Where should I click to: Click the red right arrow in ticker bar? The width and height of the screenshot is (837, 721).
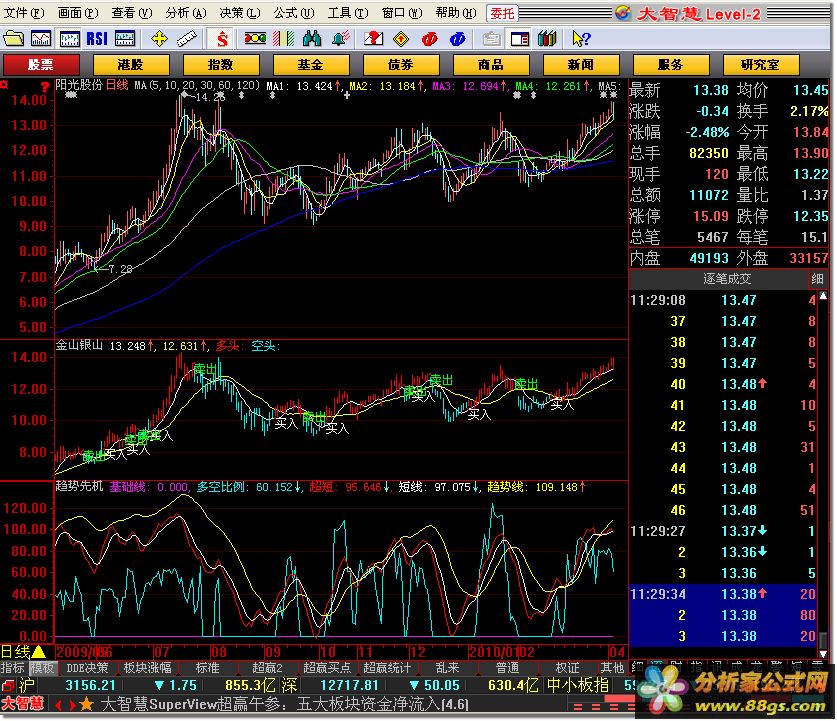tap(72, 706)
